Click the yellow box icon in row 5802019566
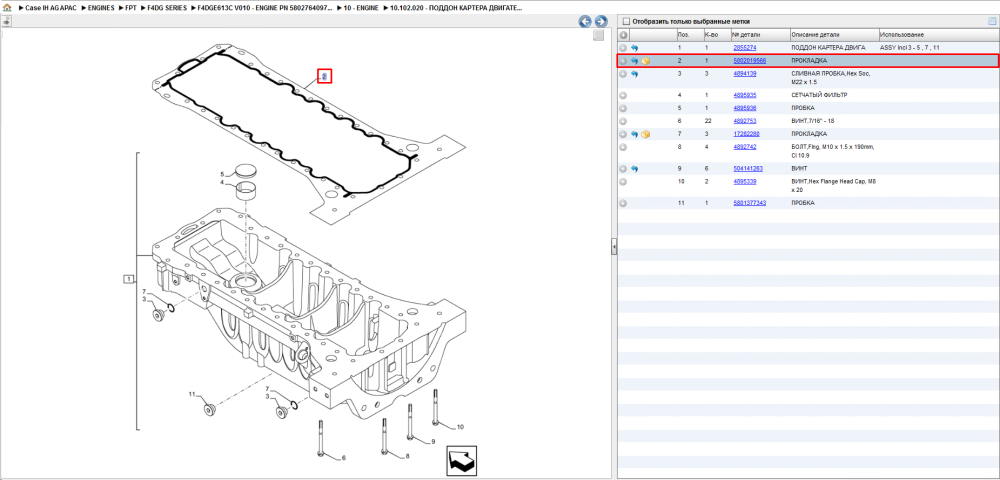 (645, 61)
